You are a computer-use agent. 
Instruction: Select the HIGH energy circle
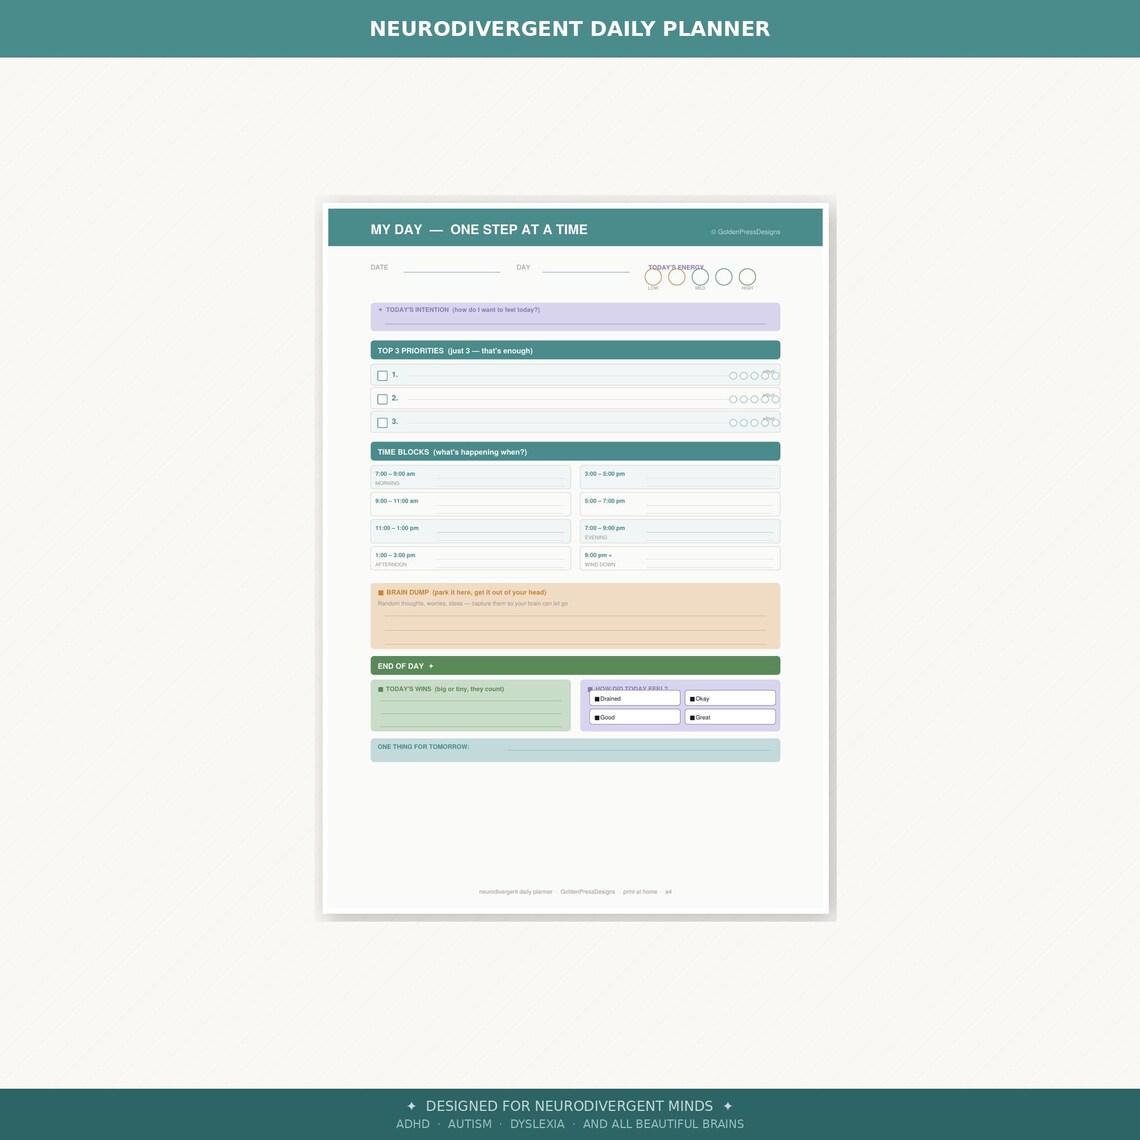[x=747, y=277]
